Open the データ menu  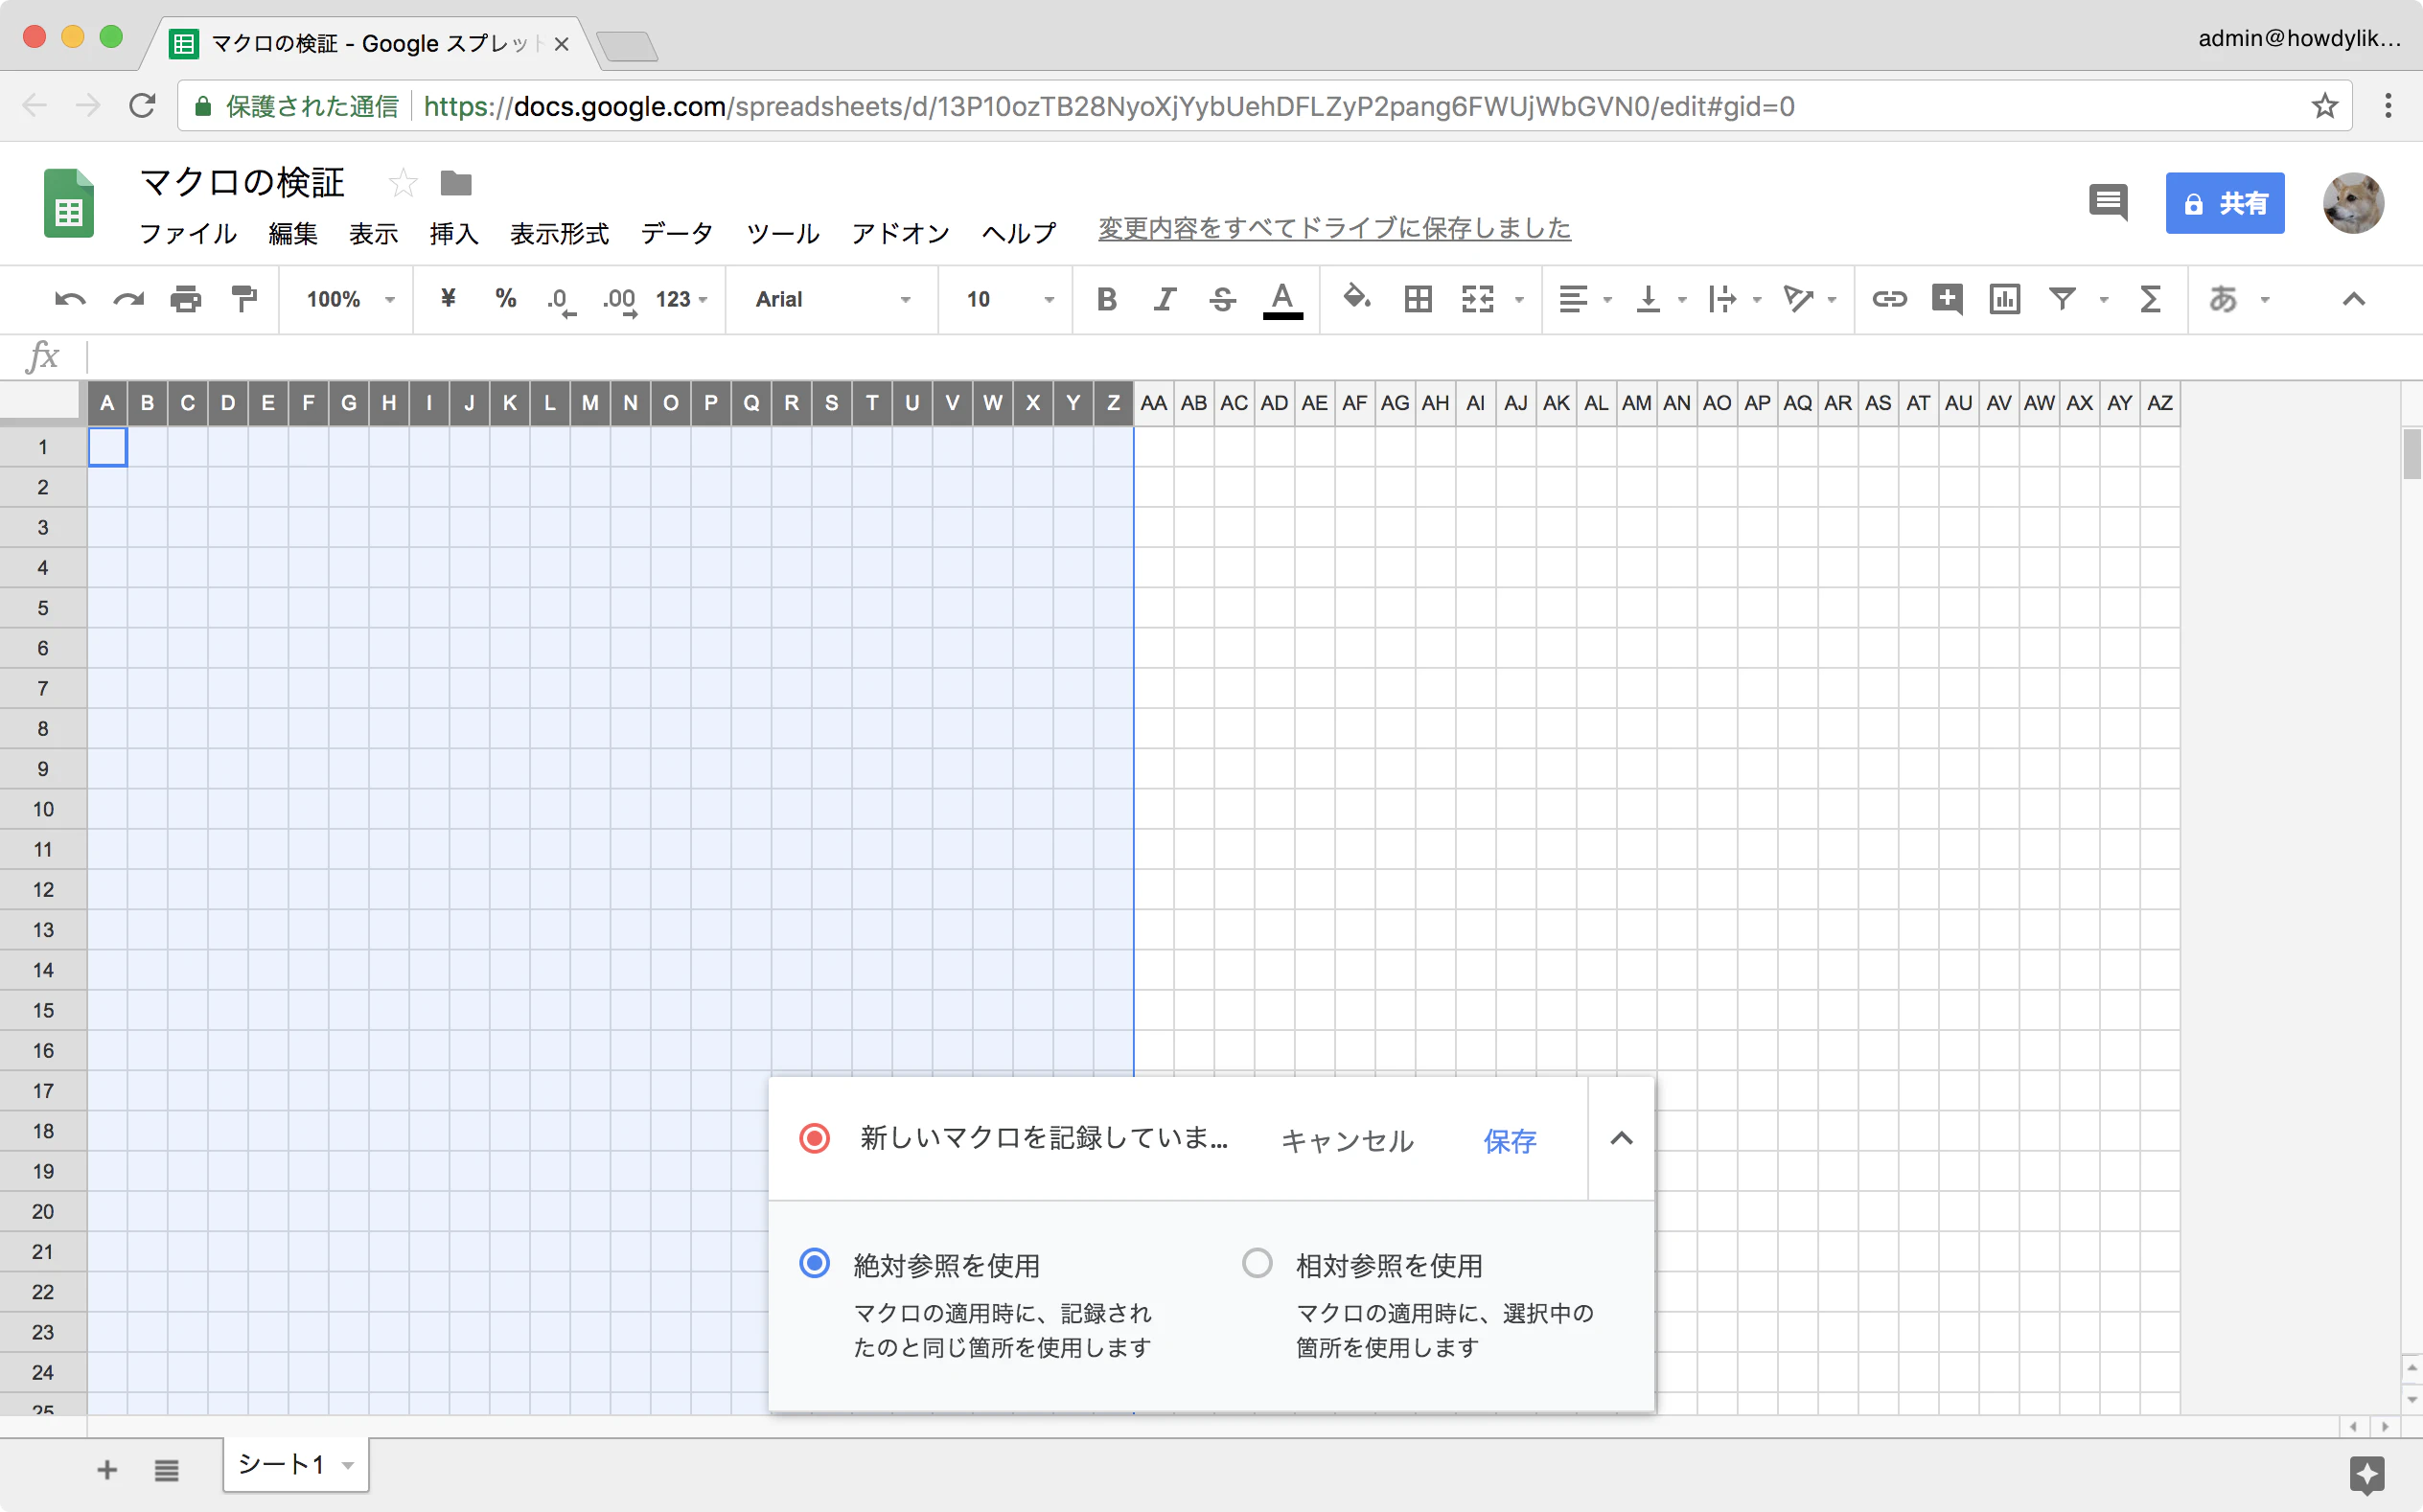(x=677, y=233)
